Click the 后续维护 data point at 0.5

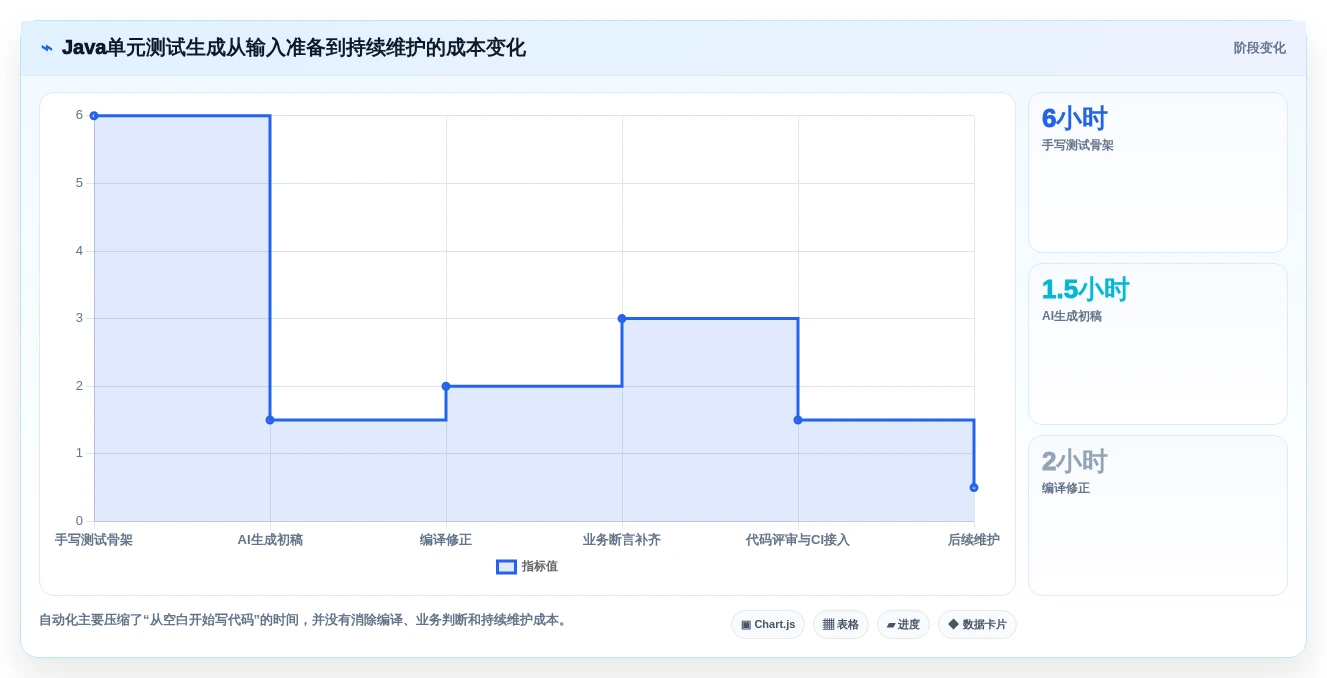pyautogui.click(x=974, y=487)
